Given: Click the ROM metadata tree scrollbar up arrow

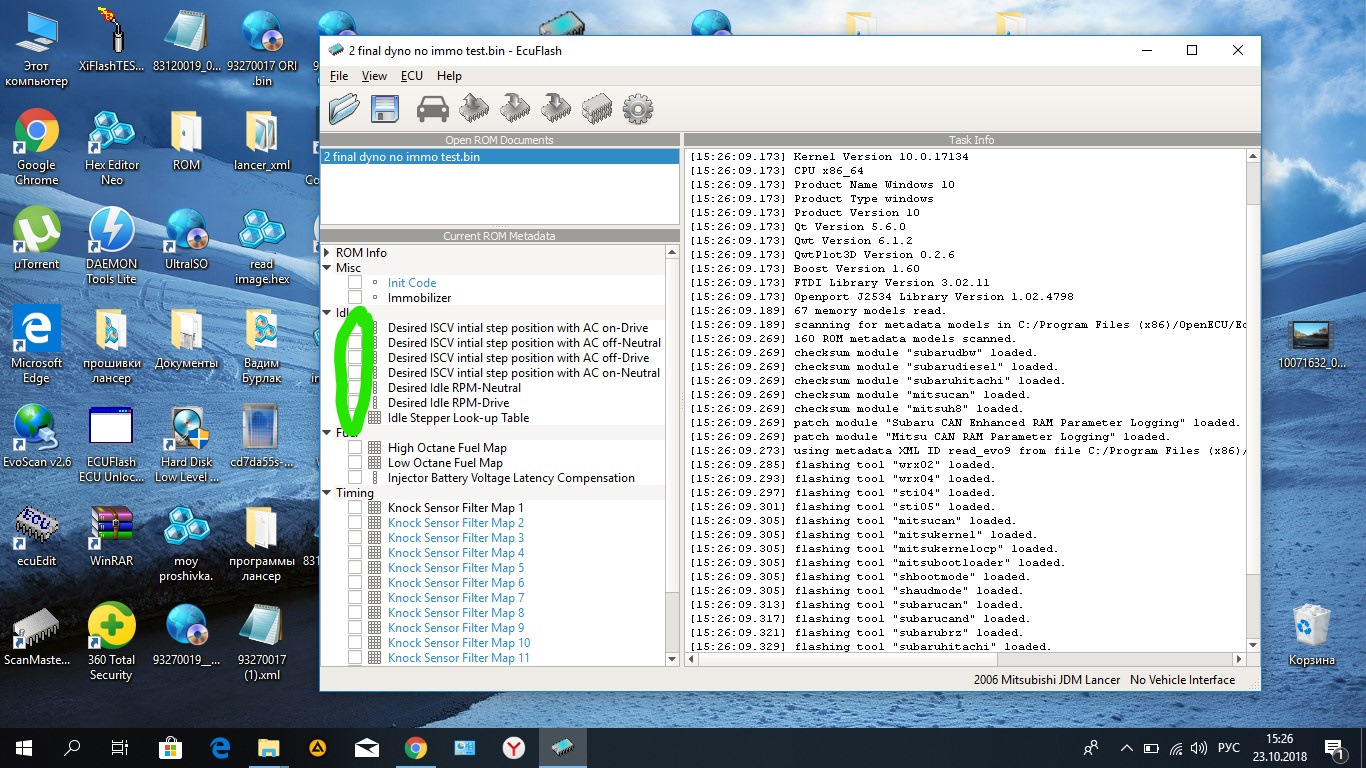Looking at the screenshot, I should pyautogui.click(x=672, y=253).
